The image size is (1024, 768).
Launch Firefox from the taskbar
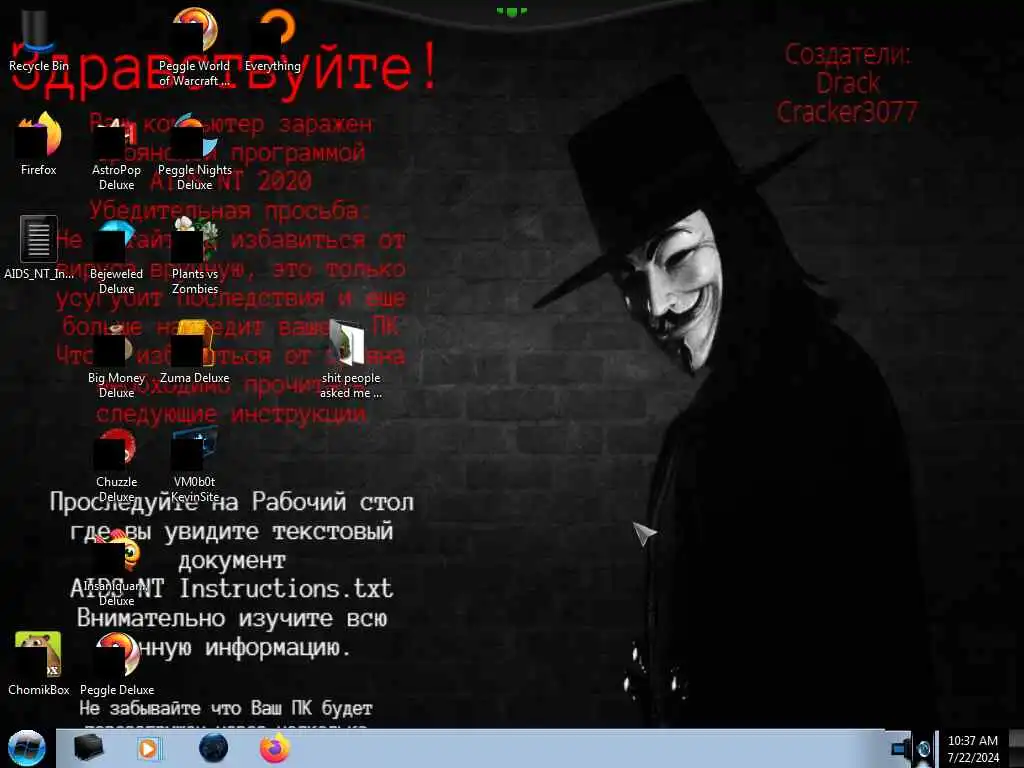click(275, 748)
